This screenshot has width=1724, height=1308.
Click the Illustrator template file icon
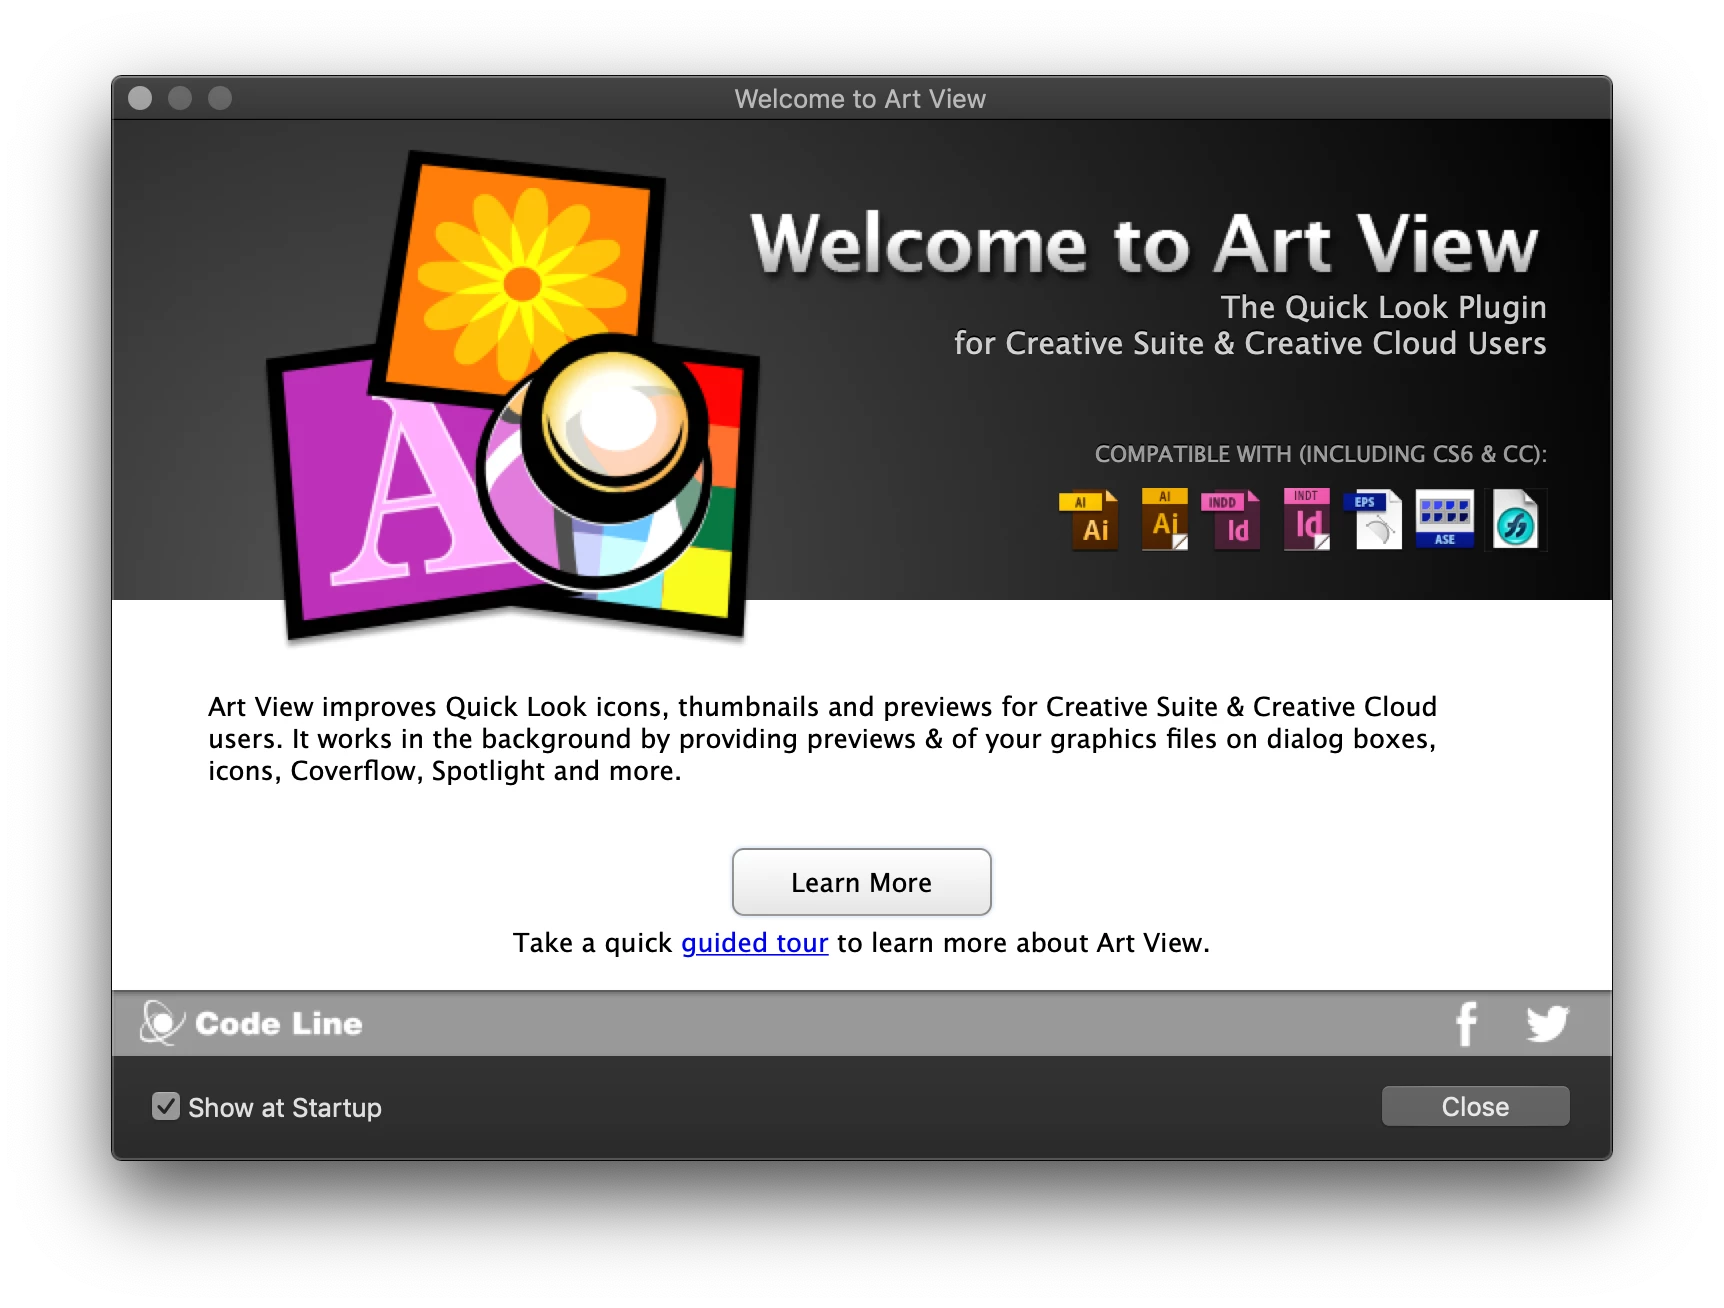click(1165, 519)
